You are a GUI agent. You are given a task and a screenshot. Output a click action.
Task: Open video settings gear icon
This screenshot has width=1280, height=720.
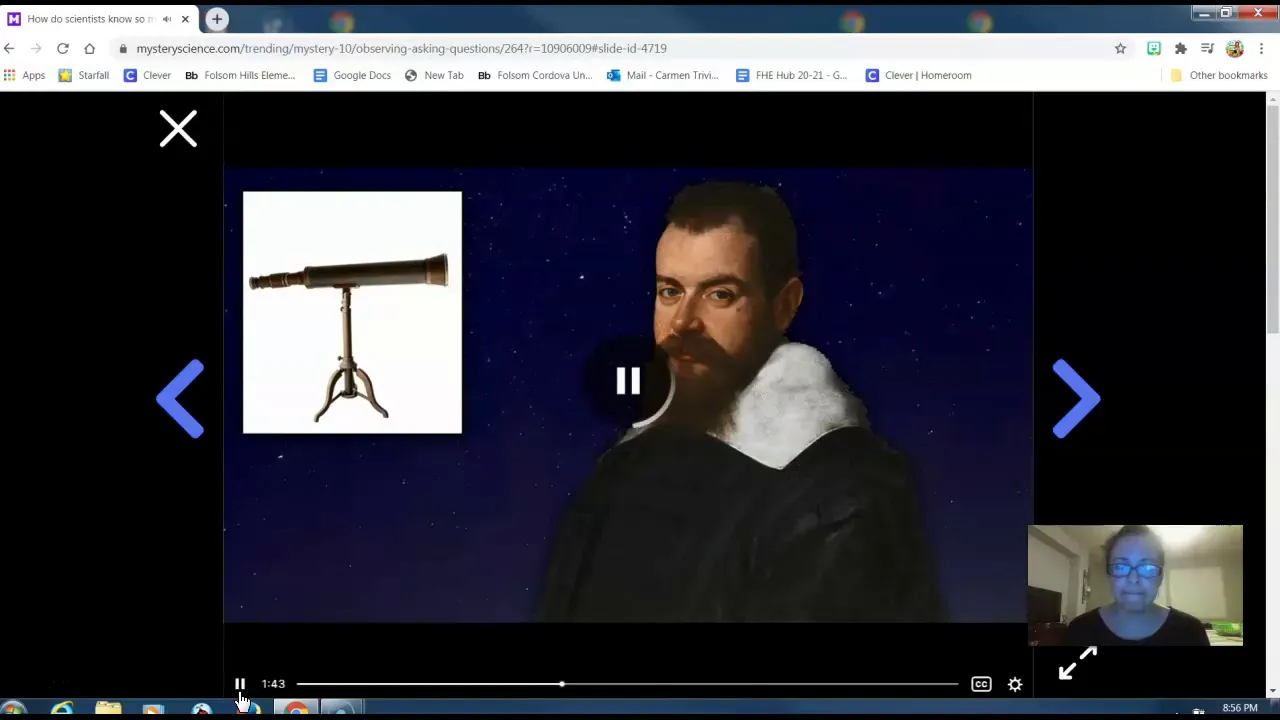tap(1015, 684)
